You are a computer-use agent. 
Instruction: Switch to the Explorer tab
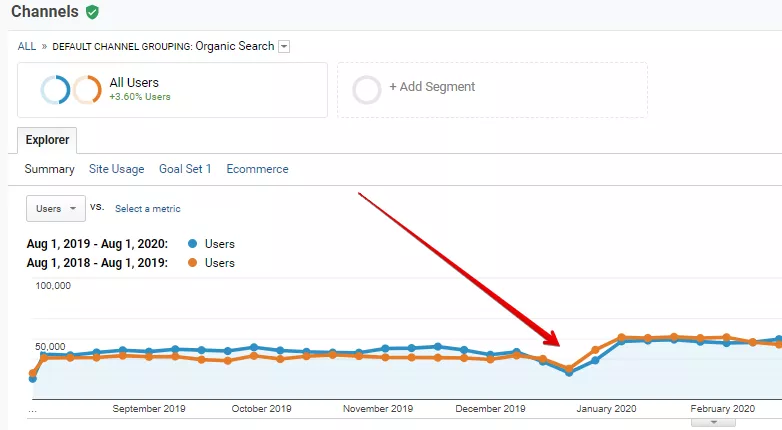coord(47,140)
